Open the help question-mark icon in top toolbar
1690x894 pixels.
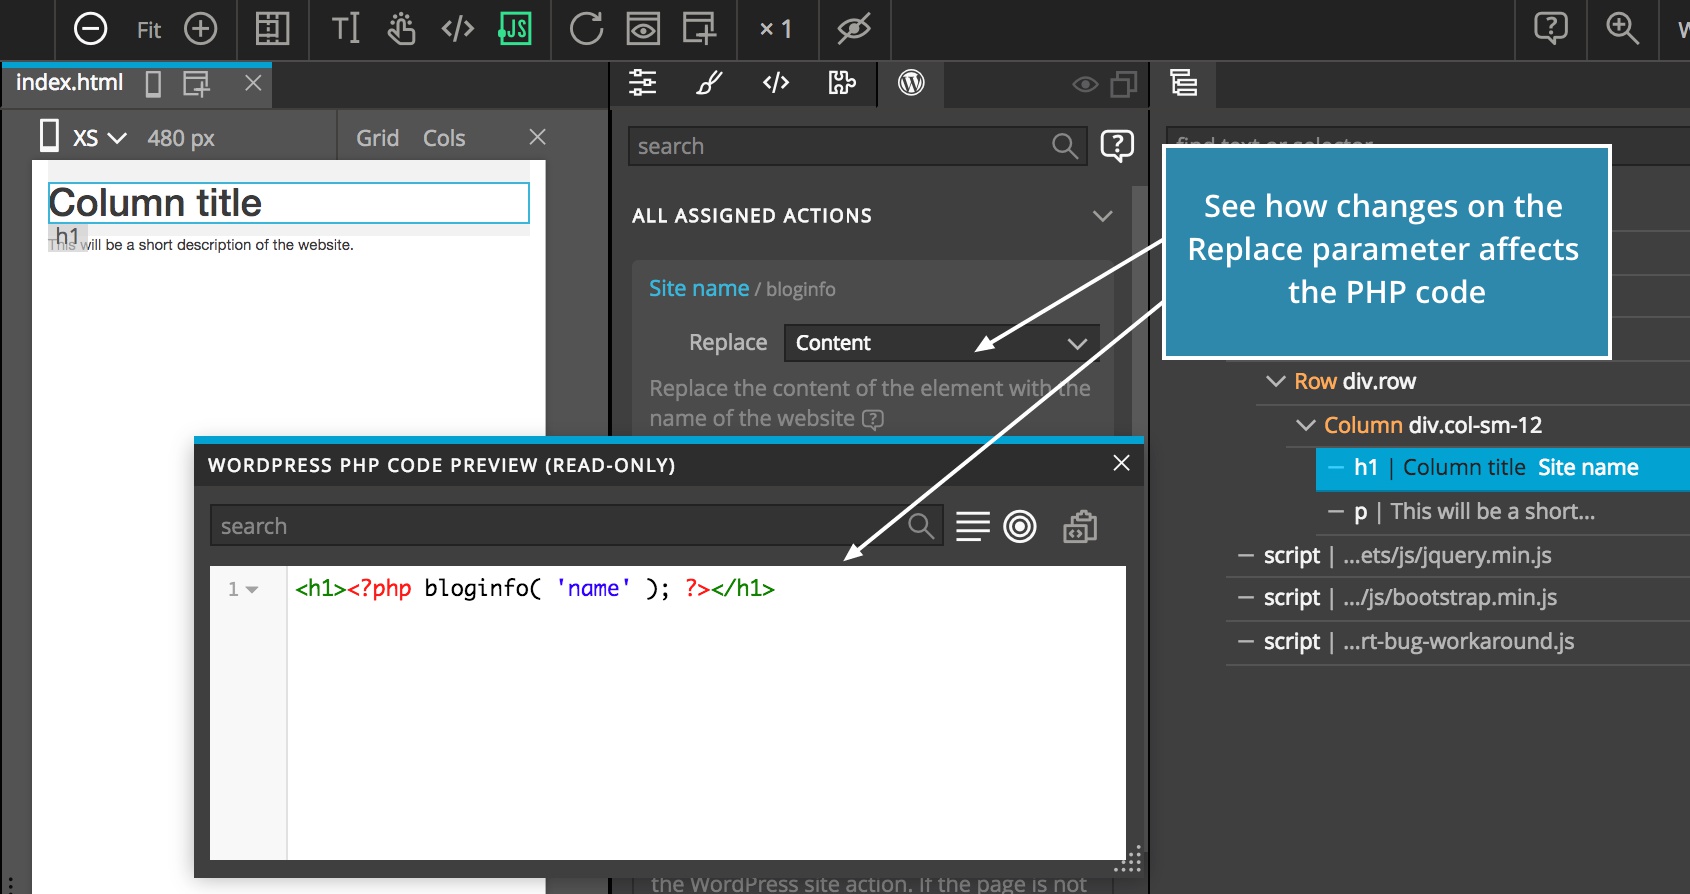click(x=1551, y=28)
